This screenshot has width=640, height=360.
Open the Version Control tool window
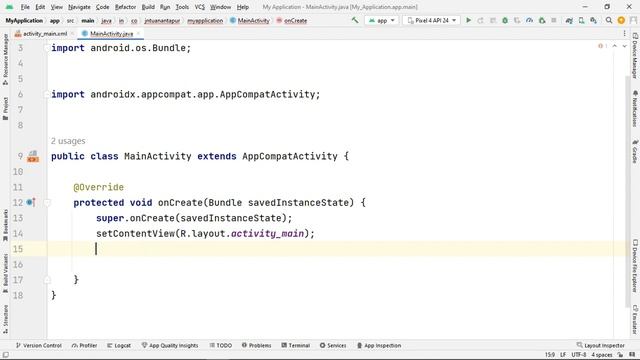39,345
